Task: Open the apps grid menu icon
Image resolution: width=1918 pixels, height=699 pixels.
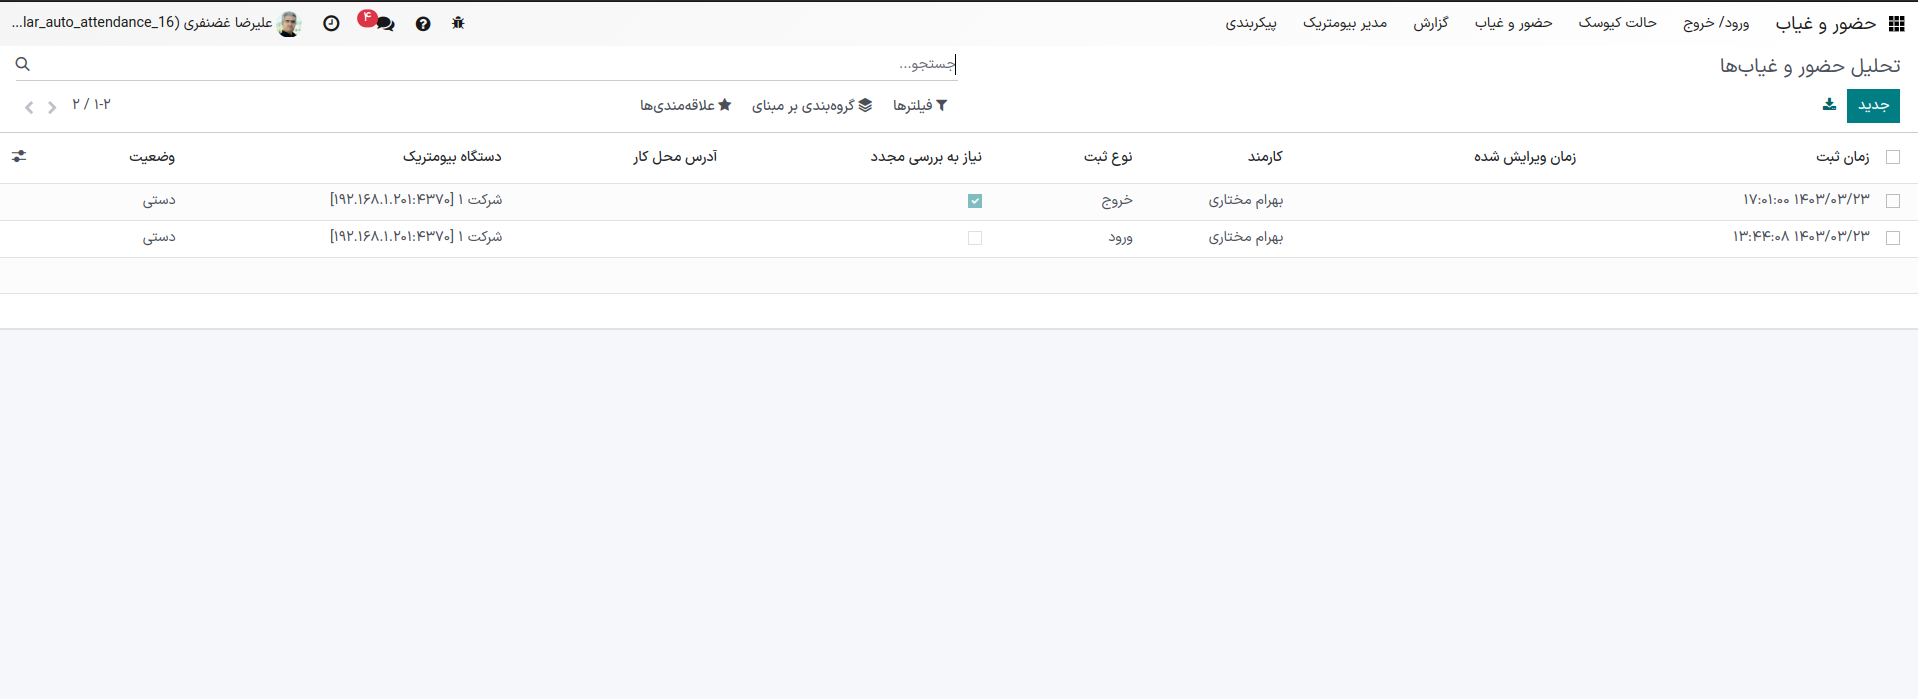Action: (1896, 24)
